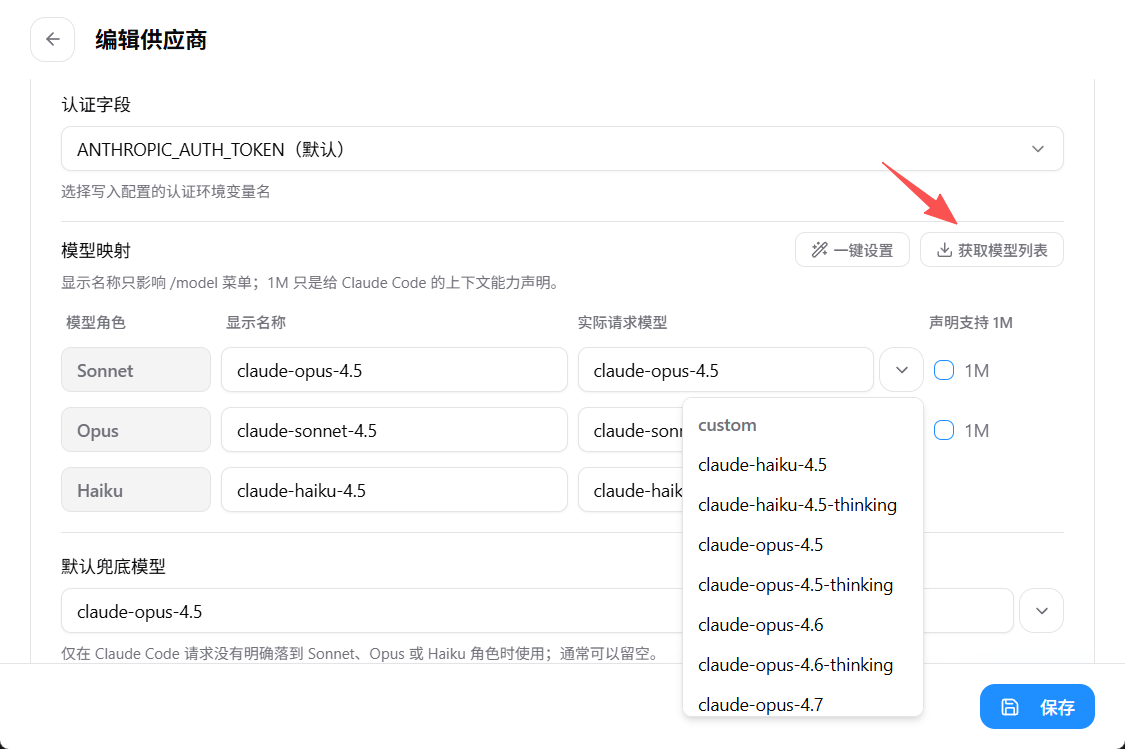Screen dimensions: 1125x749
Task: Select claude-haiku-4.5 from dropdown list
Action: (802, 465)
